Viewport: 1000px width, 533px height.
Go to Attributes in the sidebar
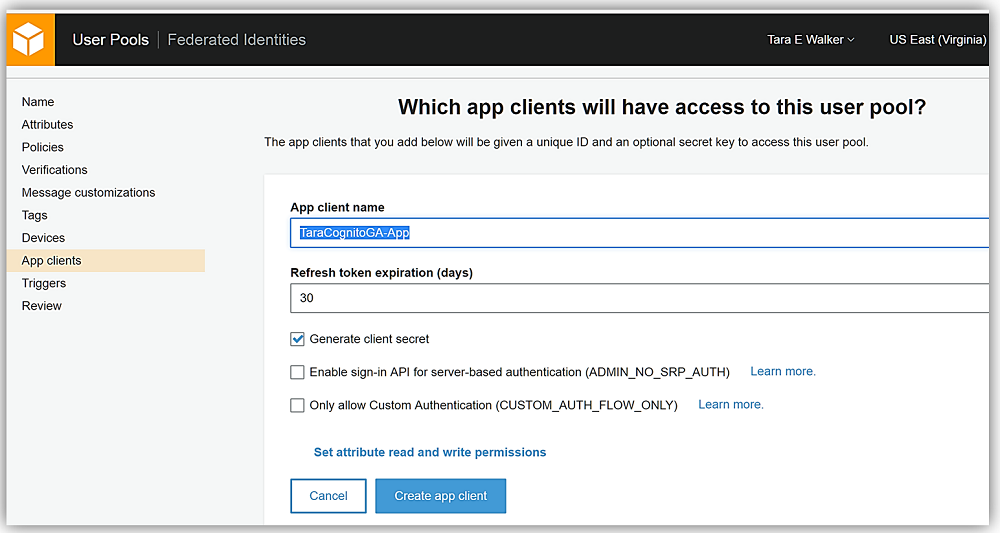(47, 125)
